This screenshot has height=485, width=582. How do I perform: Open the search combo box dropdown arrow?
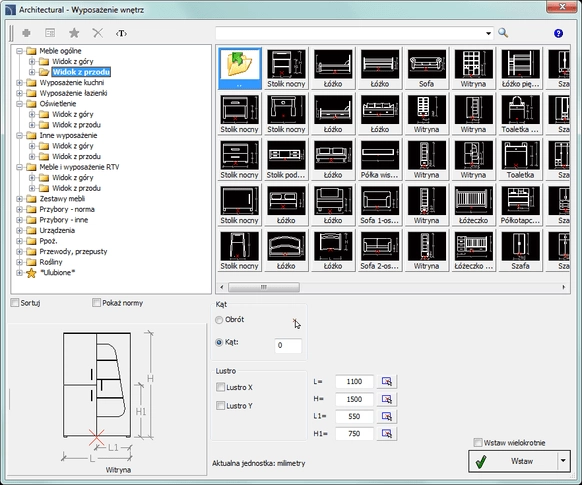pyautogui.click(x=488, y=33)
